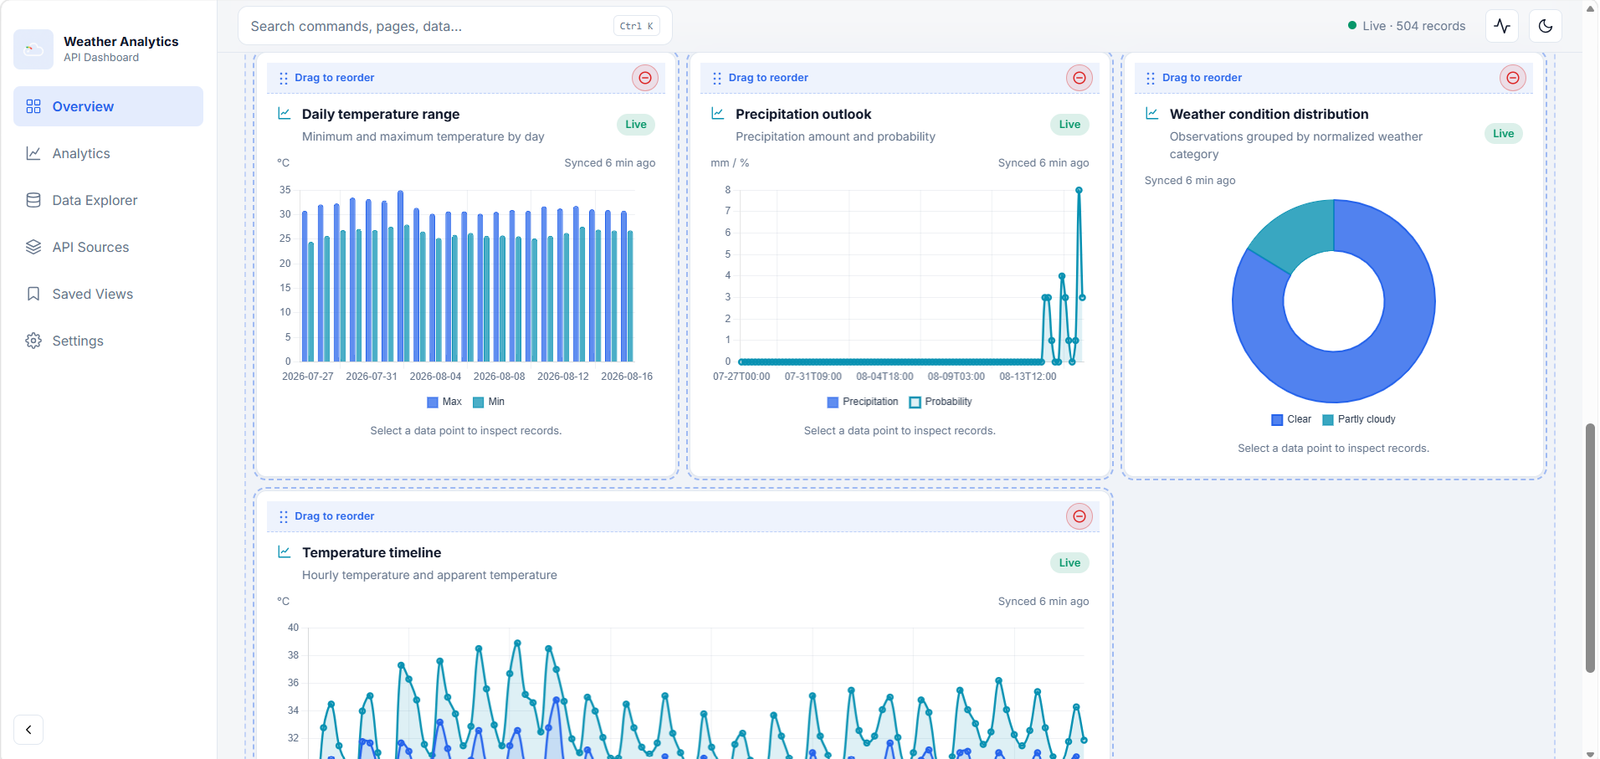Focus the search commands input field
Screen dimensions: 1600x759
tap(455, 26)
